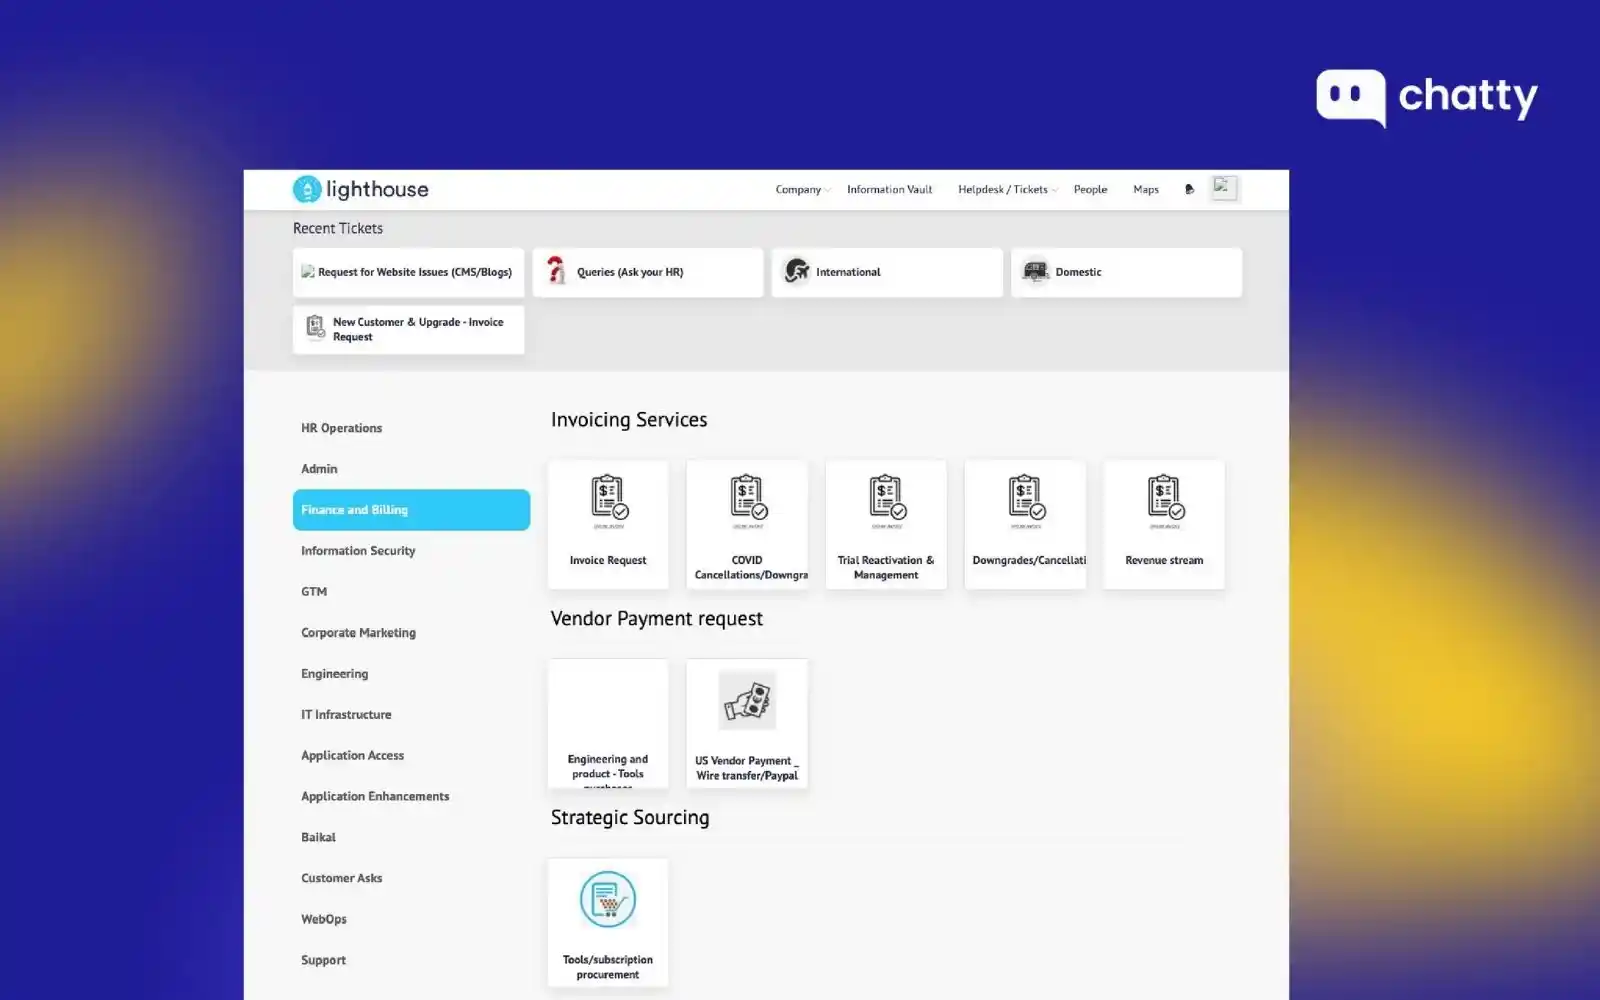Open the Tools/subscription procurement cart icon
1600x1000 pixels.
point(607,898)
